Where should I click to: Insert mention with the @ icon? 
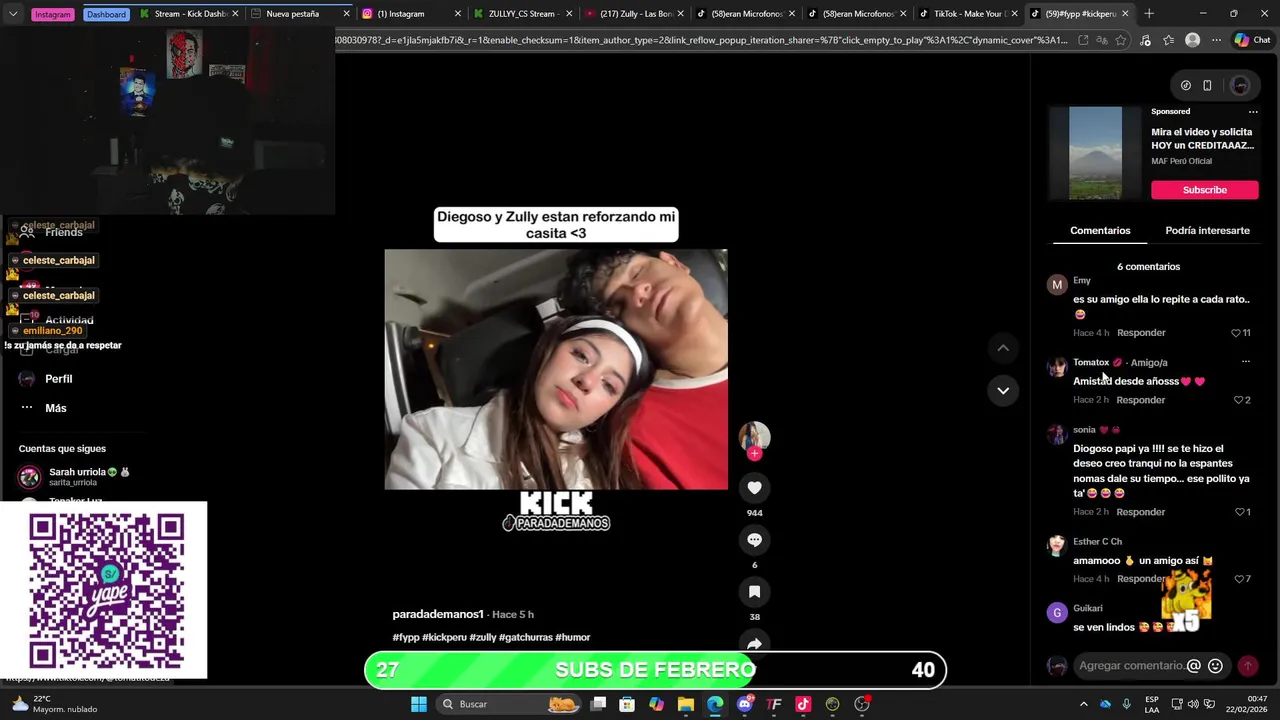point(1193,666)
